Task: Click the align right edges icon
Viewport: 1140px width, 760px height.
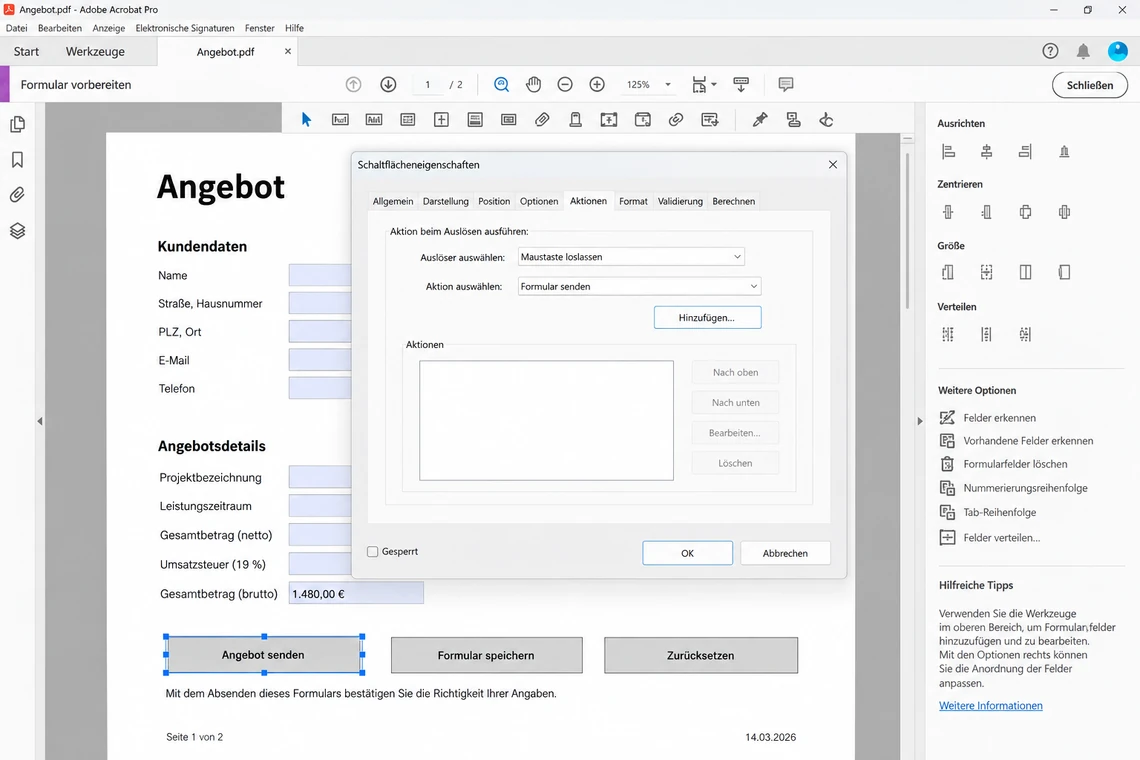Action: (x=1025, y=151)
